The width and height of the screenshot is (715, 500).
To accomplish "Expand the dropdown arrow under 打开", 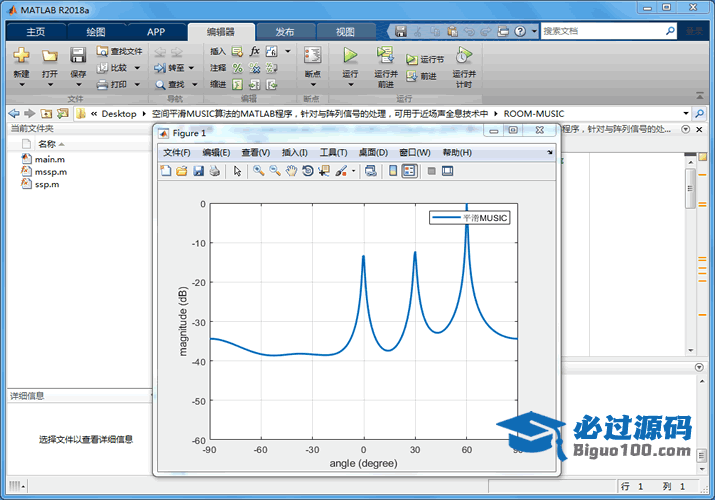I will 50,85.
